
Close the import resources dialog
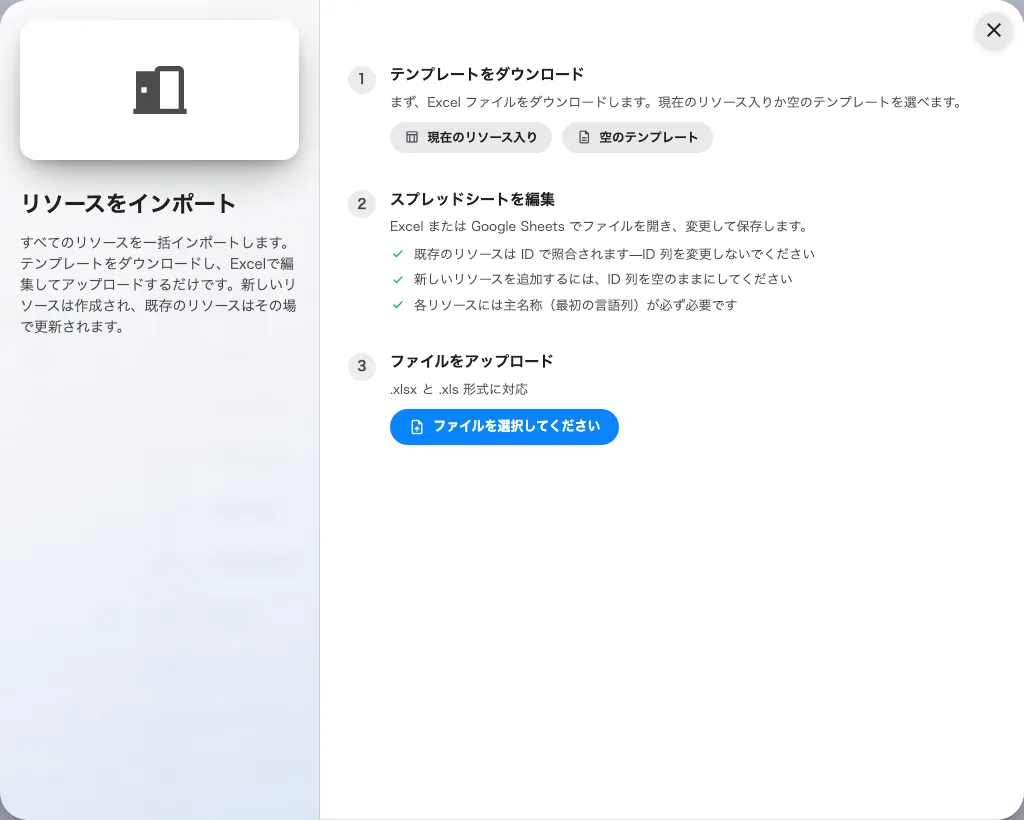(993, 30)
